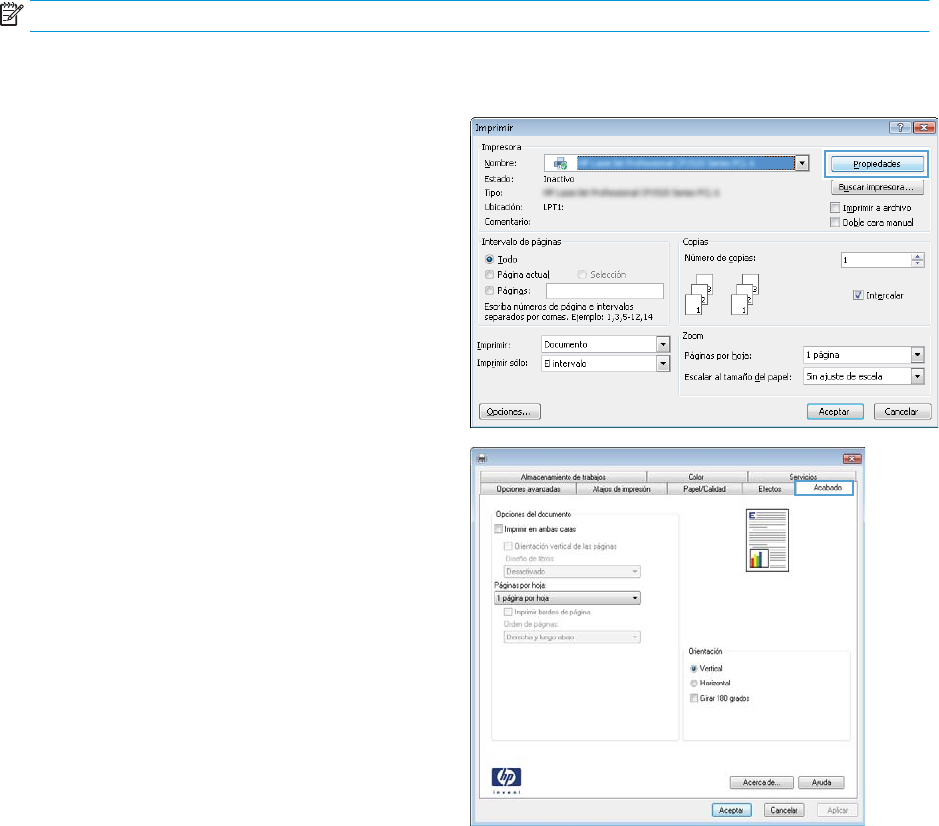
Task: Expand the printer Nombre dropdown
Action: tap(802, 163)
